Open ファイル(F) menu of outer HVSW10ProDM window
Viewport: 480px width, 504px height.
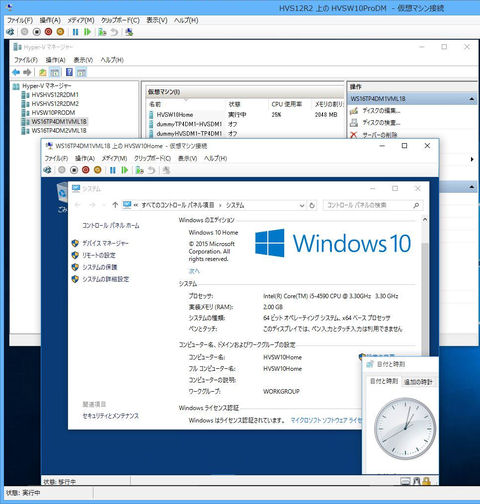(x=20, y=20)
